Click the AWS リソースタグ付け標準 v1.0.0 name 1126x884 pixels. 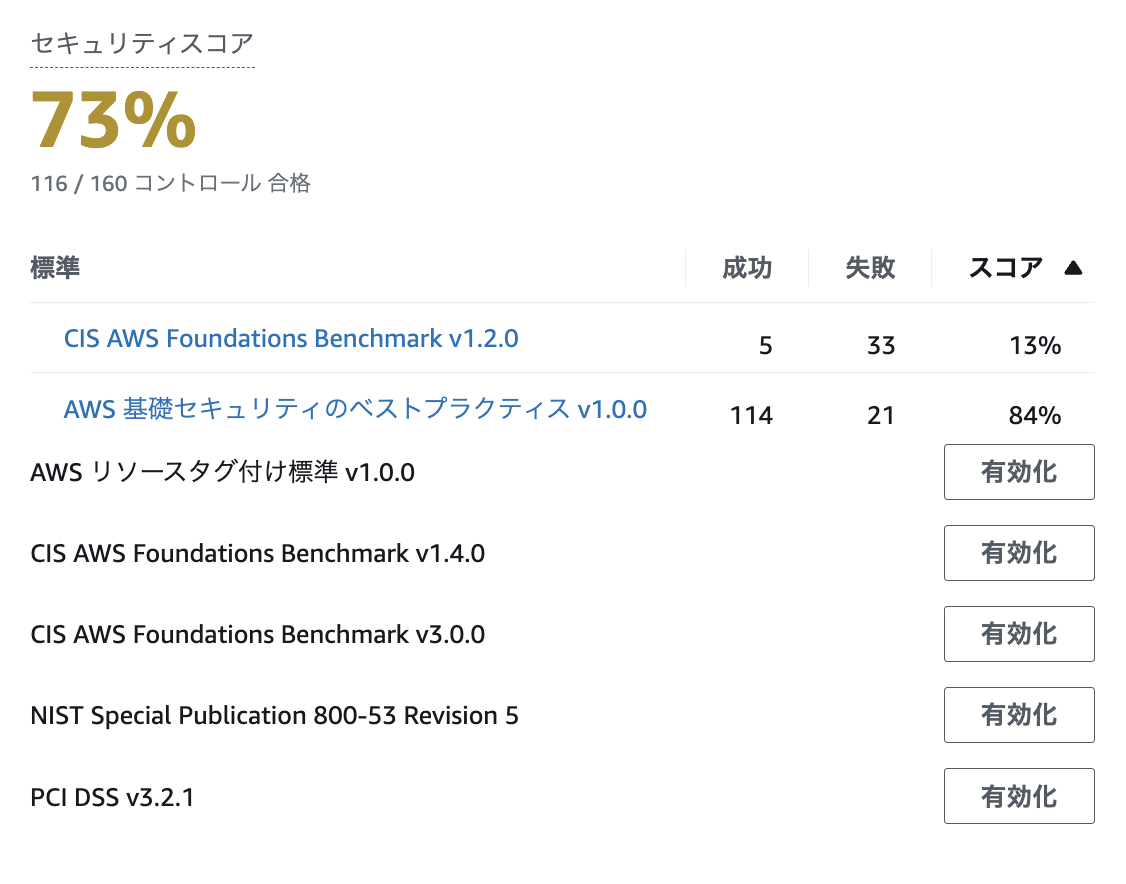coord(223,472)
